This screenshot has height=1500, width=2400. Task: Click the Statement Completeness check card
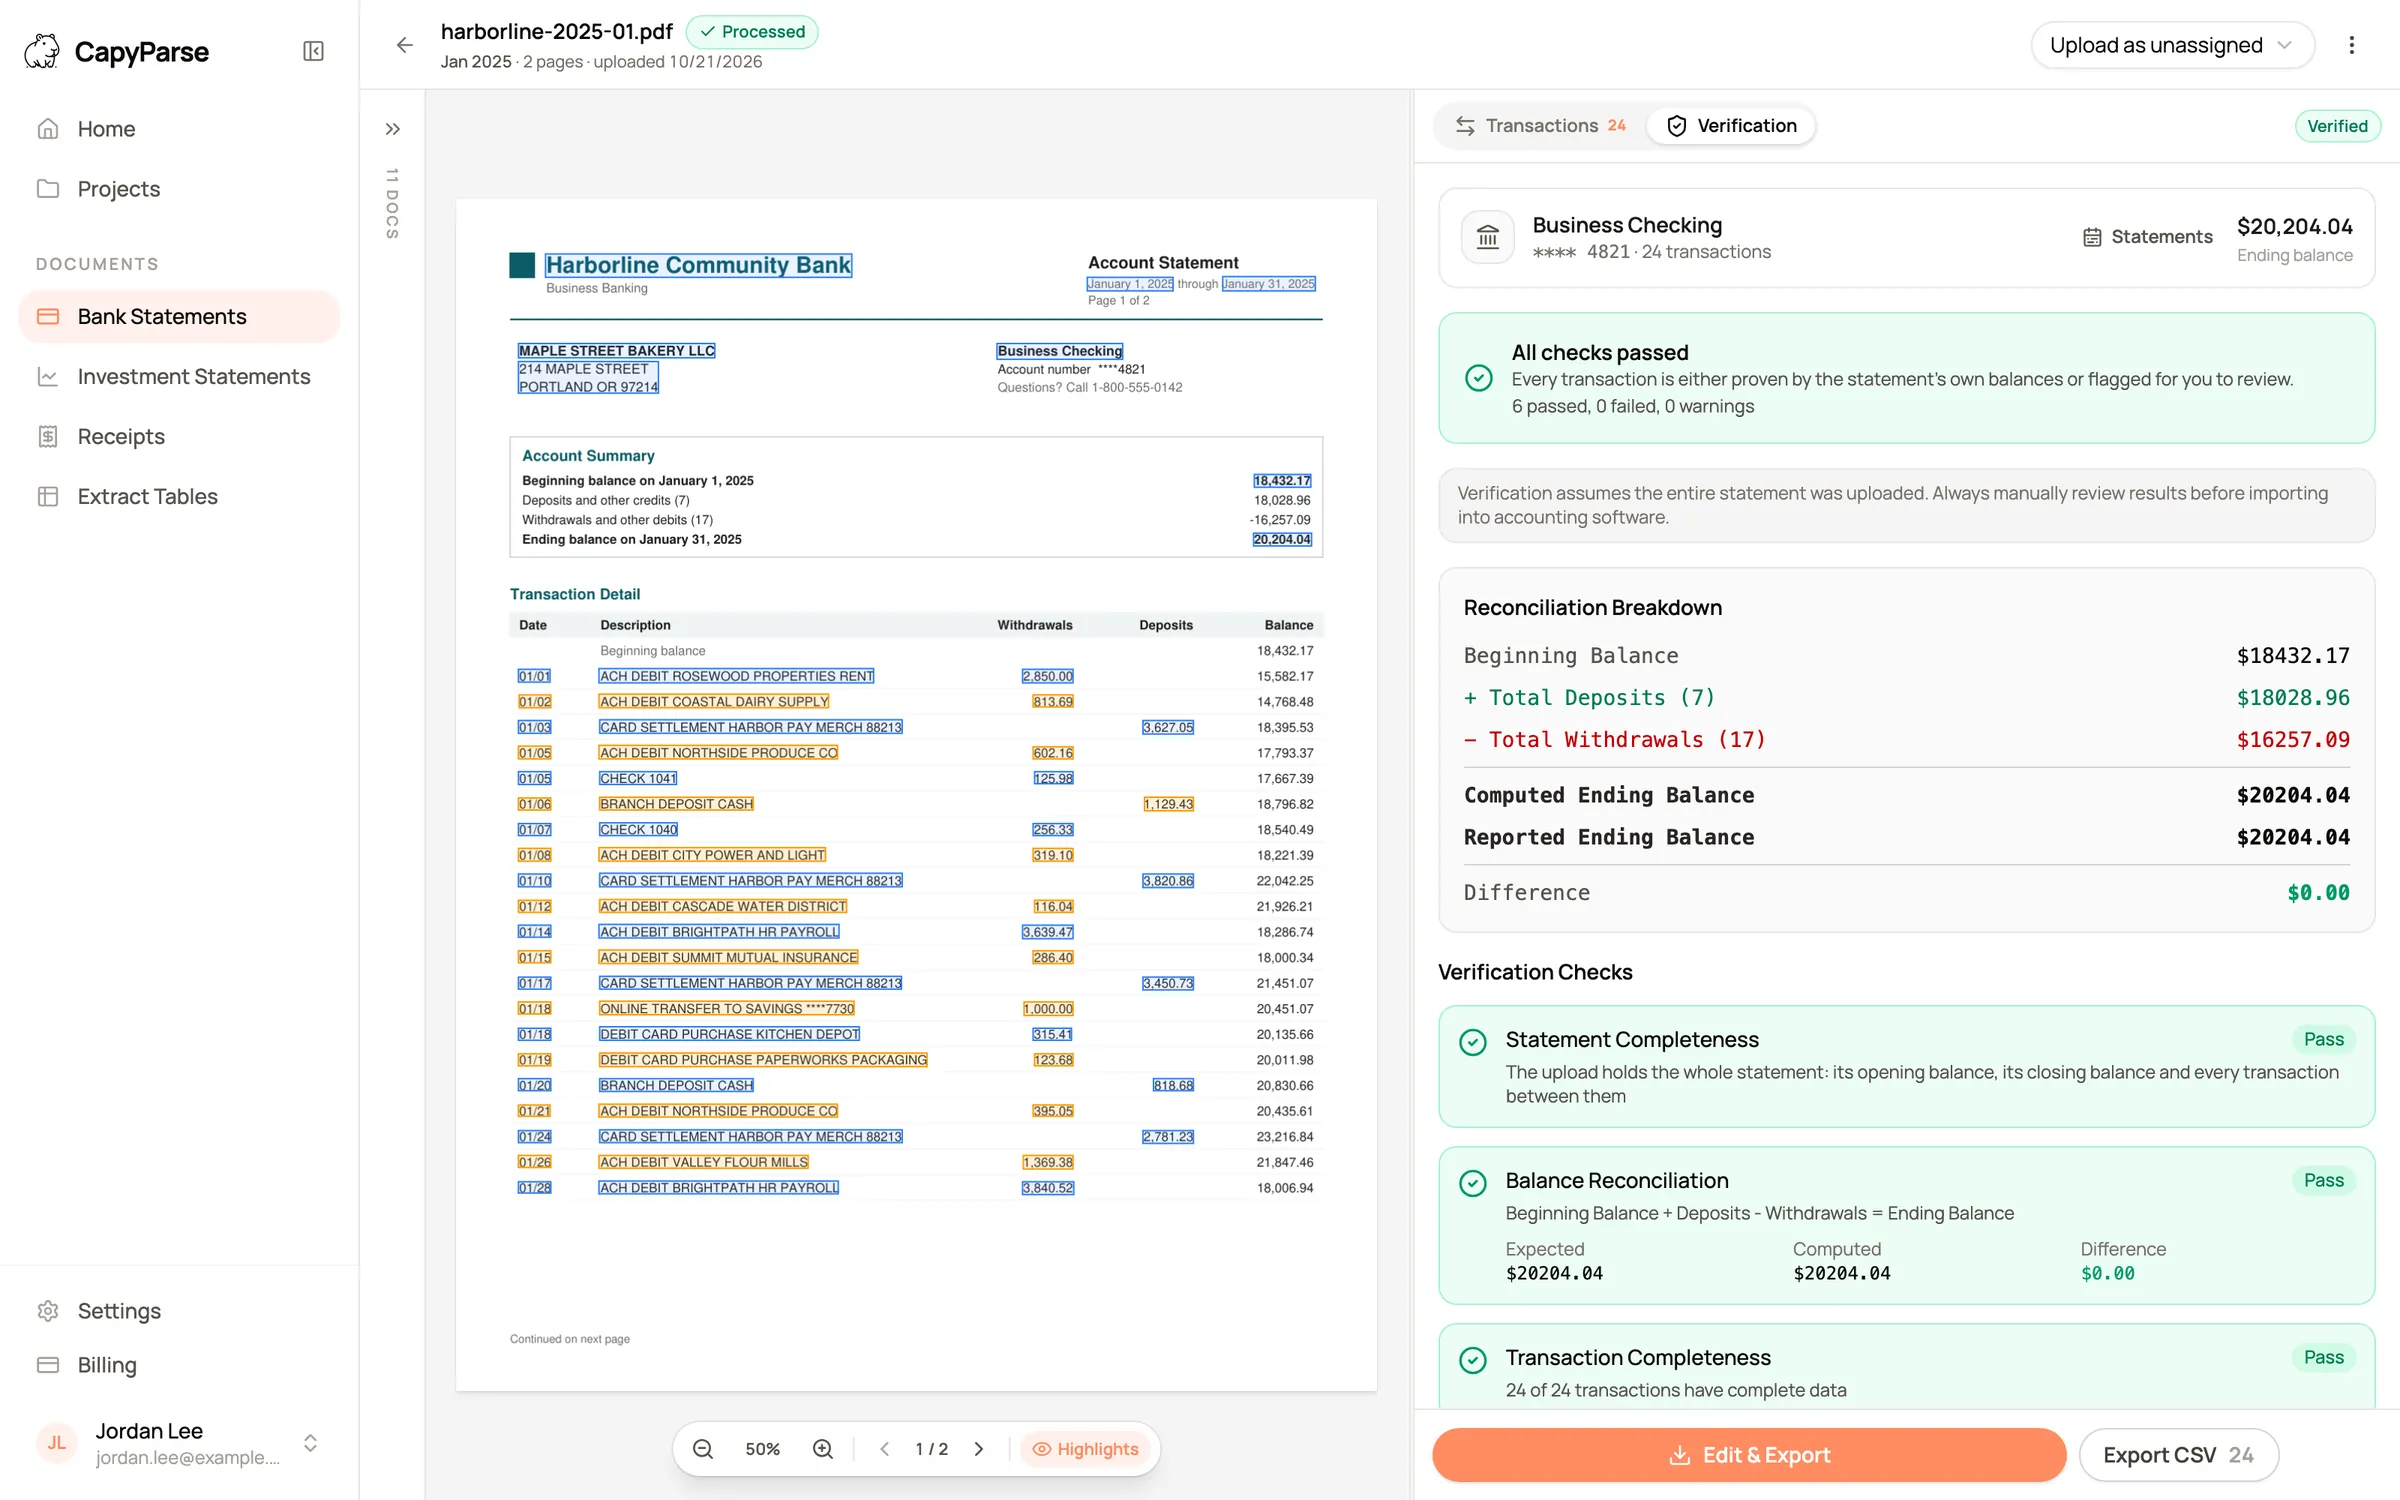(x=1907, y=1067)
